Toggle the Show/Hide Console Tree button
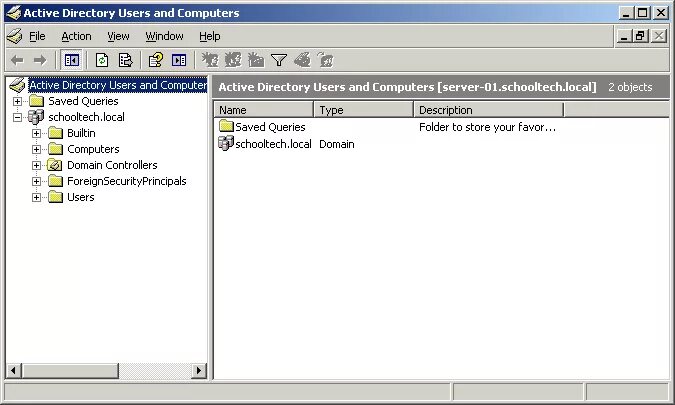The image size is (675, 405). pyautogui.click(x=71, y=60)
